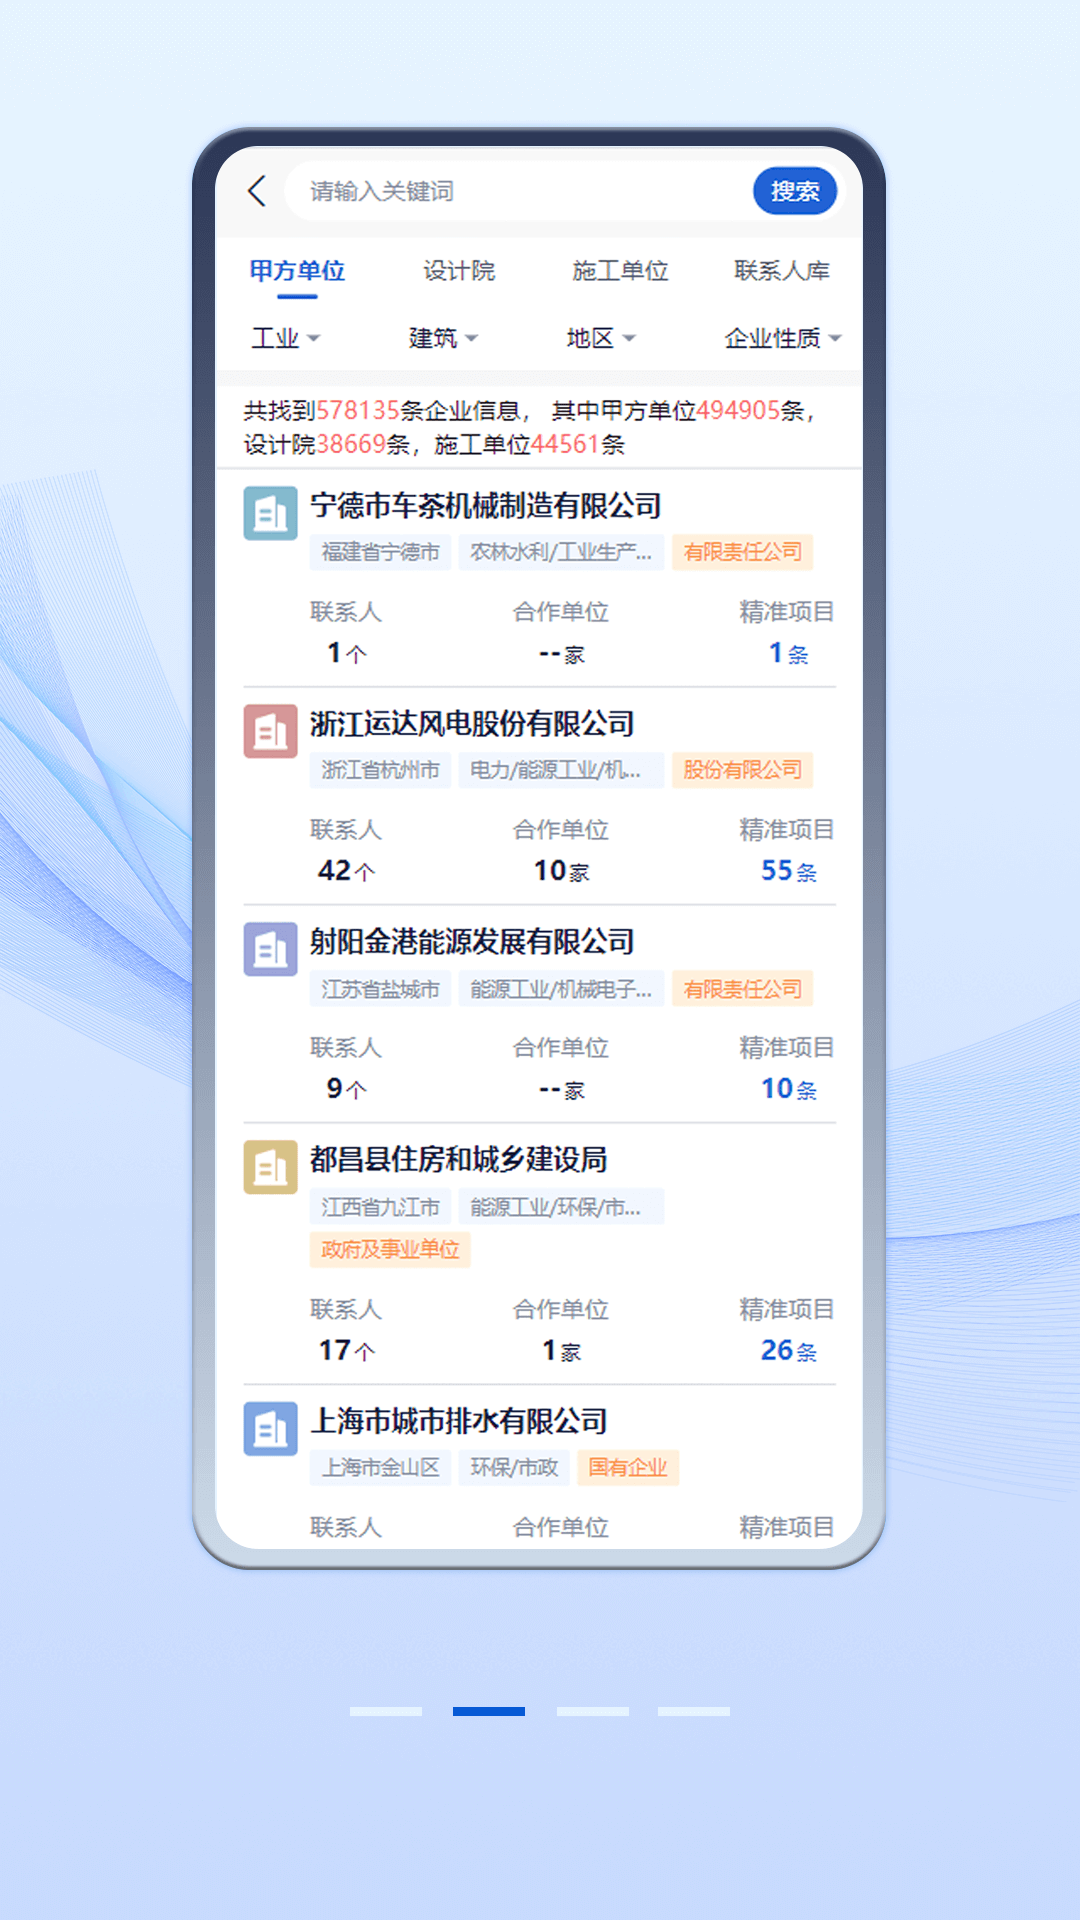Expand the 地区 region dropdown
This screenshot has width=1080, height=1920.
click(x=600, y=339)
